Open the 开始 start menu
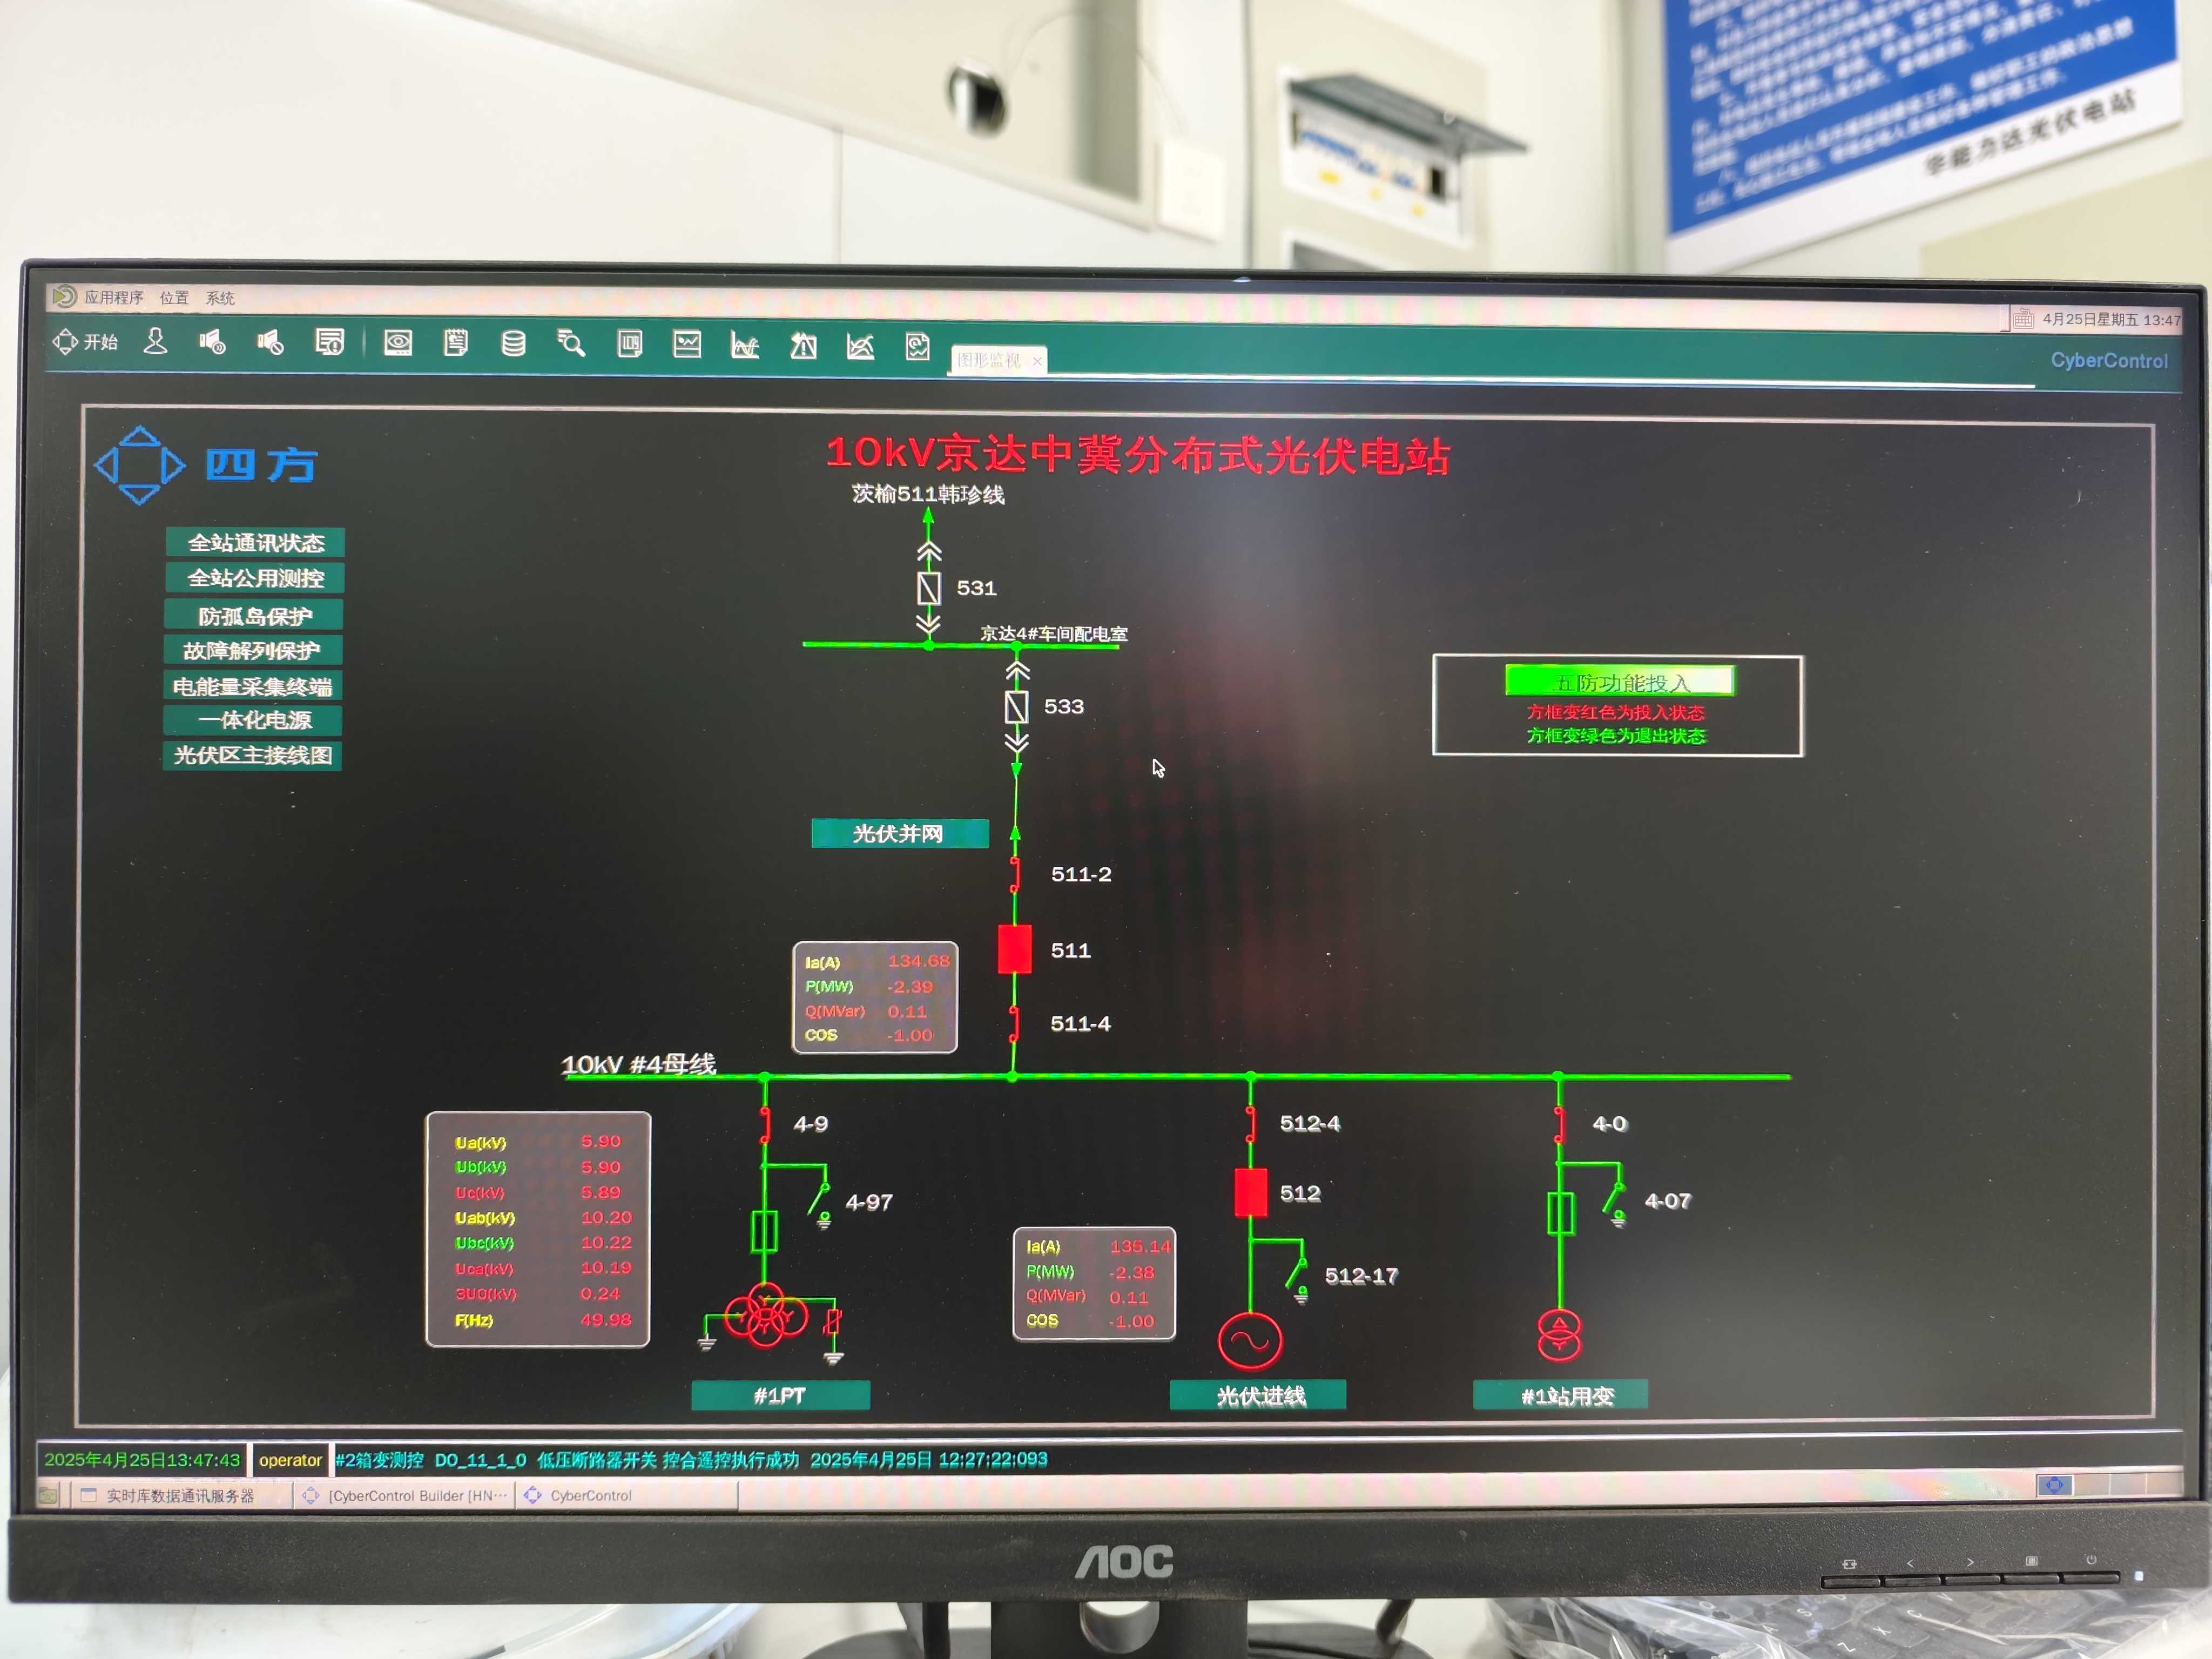 [x=85, y=342]
